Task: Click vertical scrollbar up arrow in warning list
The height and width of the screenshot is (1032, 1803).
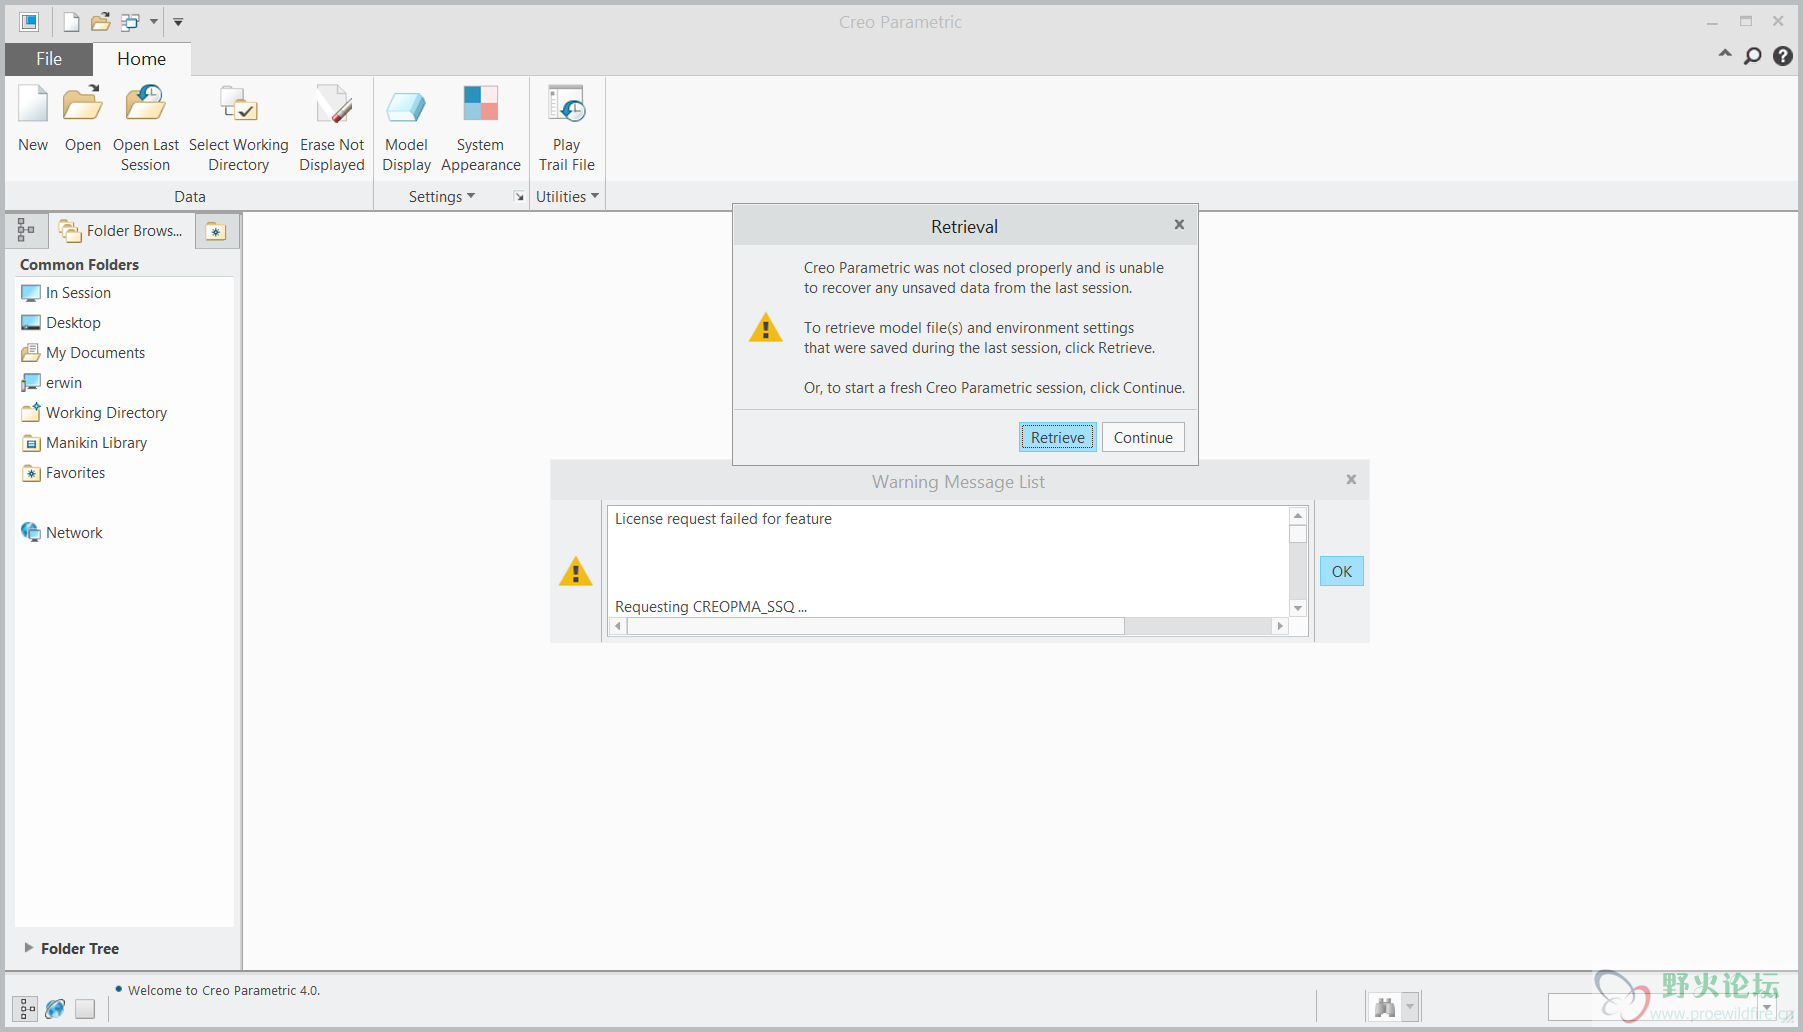Action: pos(1298,516)
